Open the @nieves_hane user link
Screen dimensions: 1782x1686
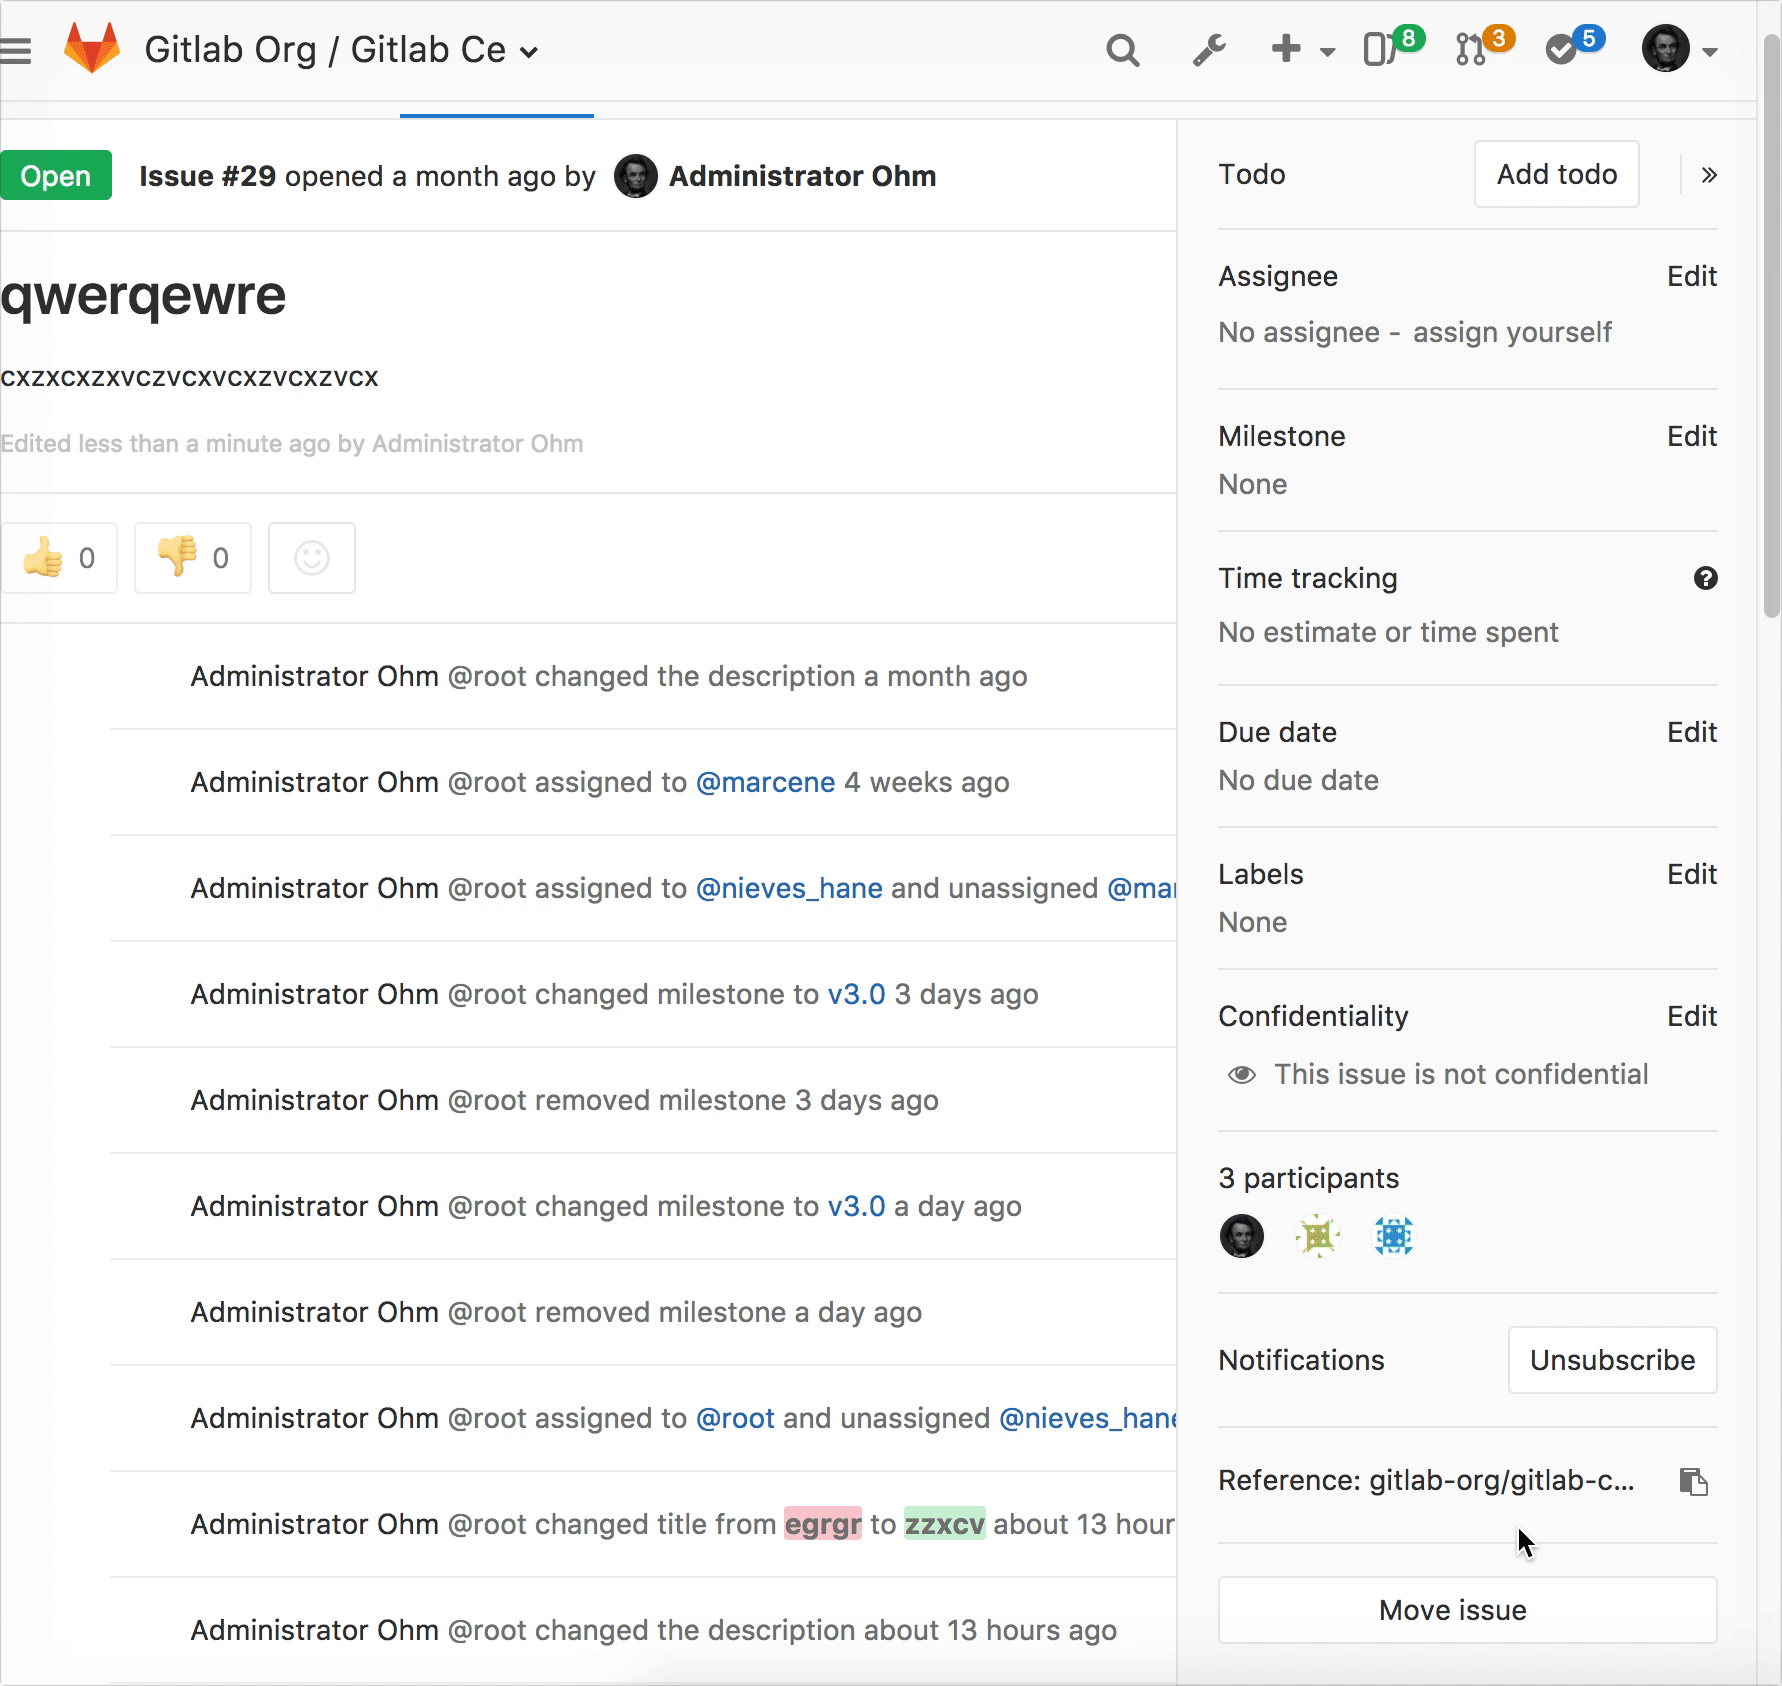[x=788, y=888]
